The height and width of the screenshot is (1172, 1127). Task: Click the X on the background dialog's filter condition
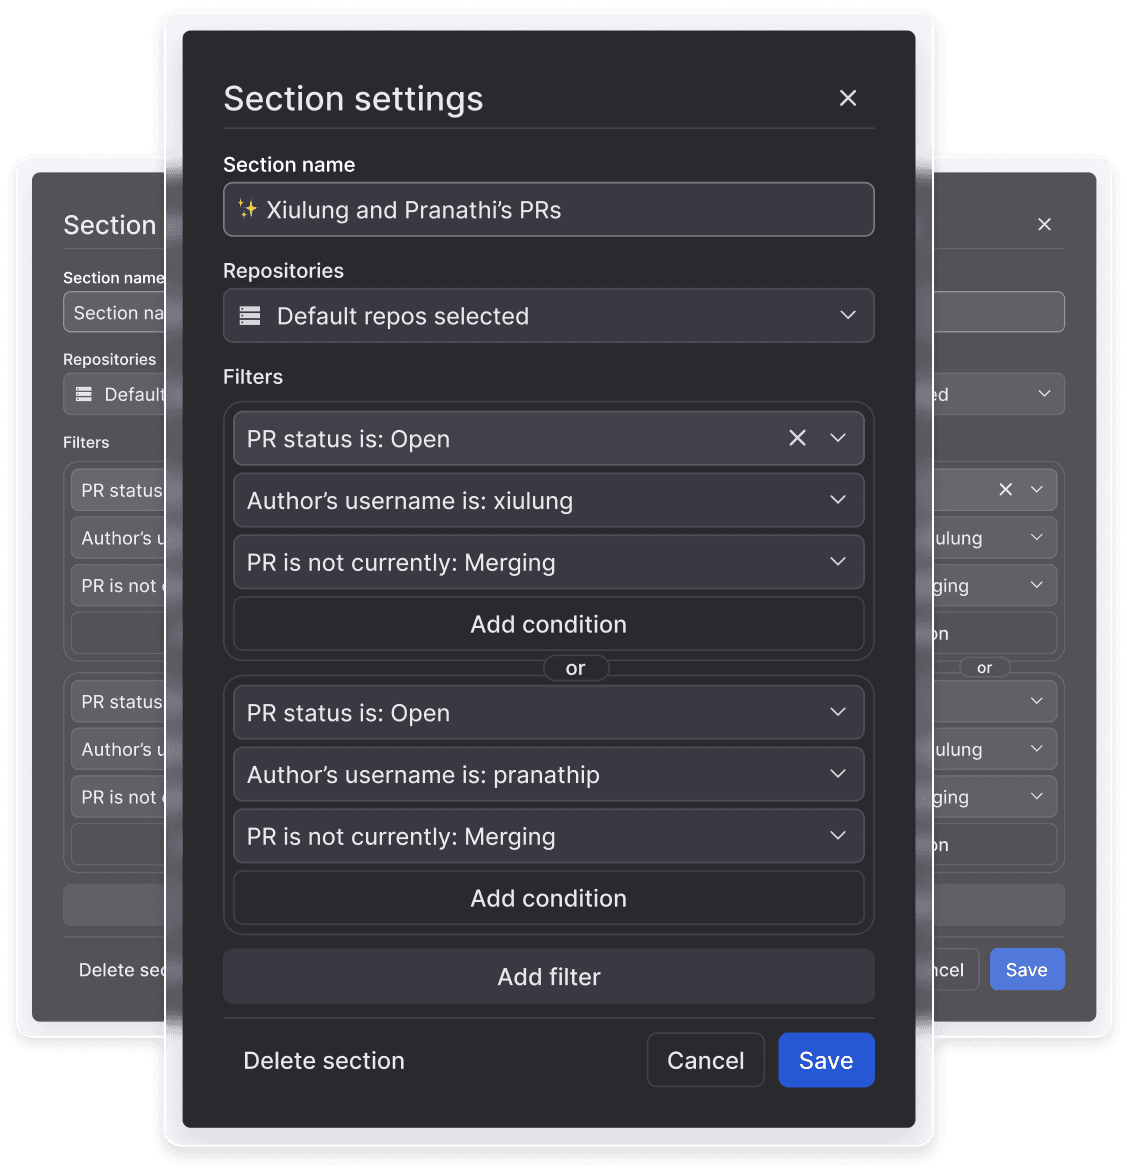pyautogui.click(x=1004, y=489)
